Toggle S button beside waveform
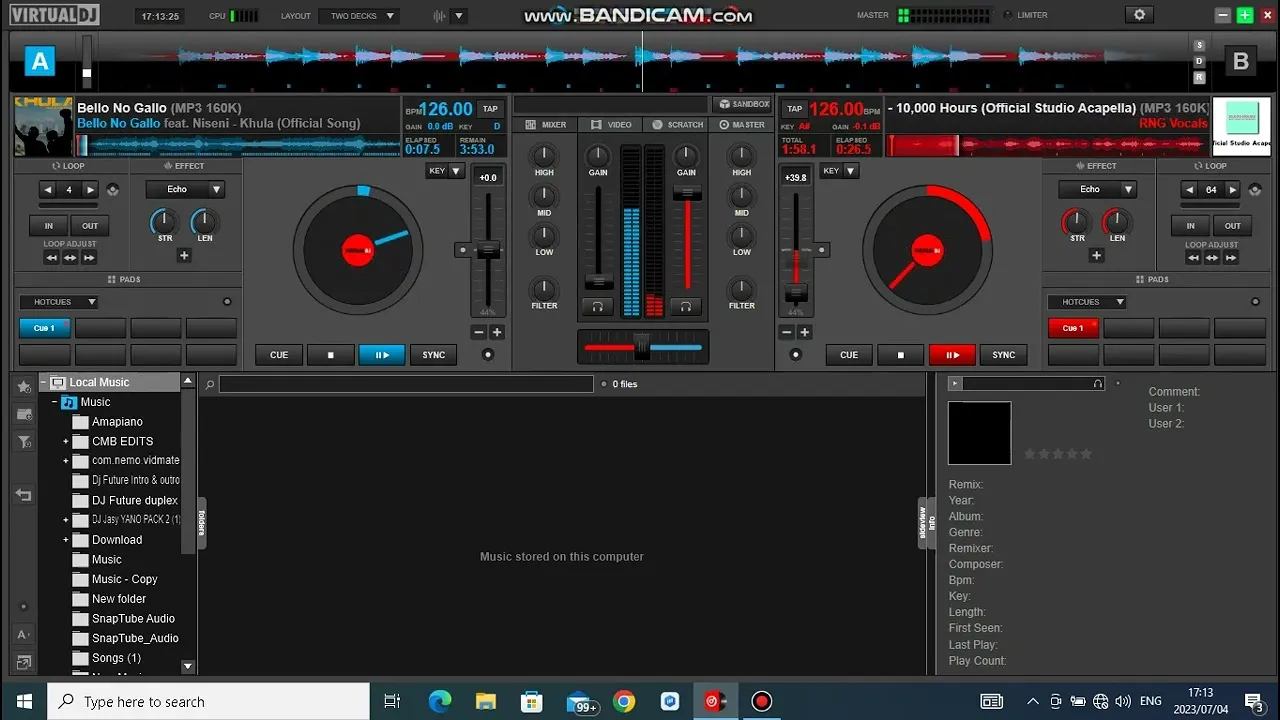The width and height of the screenshot is (1280, 720). click(1200, 45)
